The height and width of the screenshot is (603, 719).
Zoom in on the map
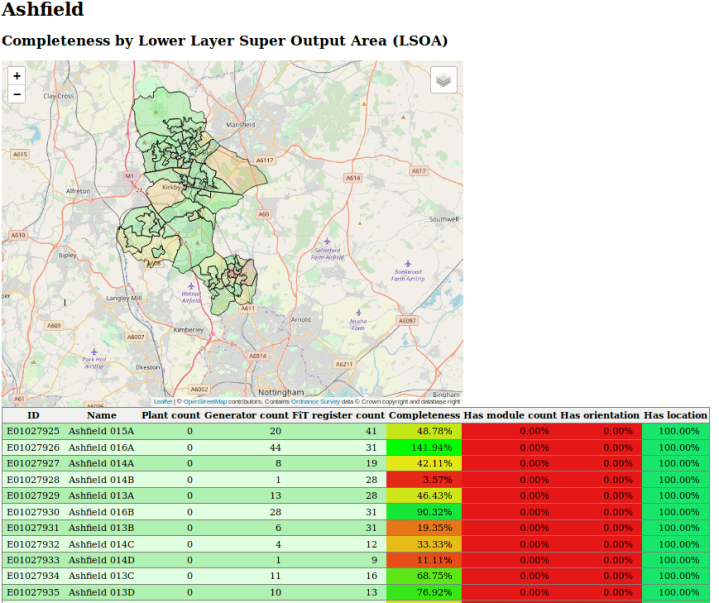[x=17, y=76]
